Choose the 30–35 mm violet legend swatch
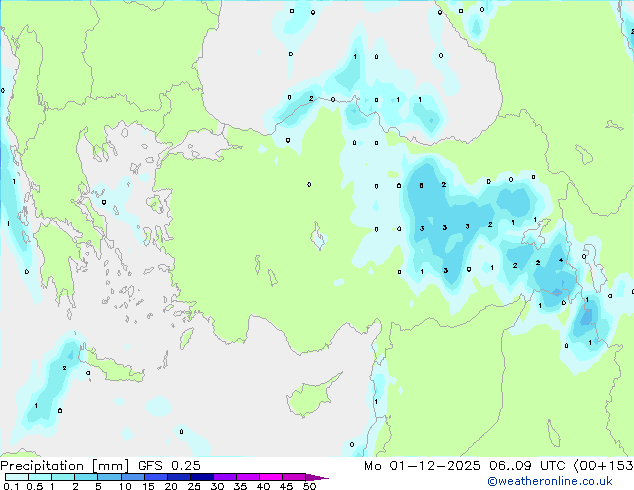Screen dimensions: 634x490 [x=224, y=477]
